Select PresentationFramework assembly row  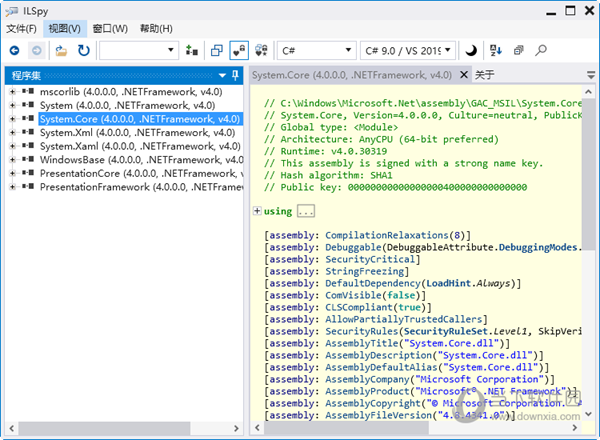click(141, 187)
